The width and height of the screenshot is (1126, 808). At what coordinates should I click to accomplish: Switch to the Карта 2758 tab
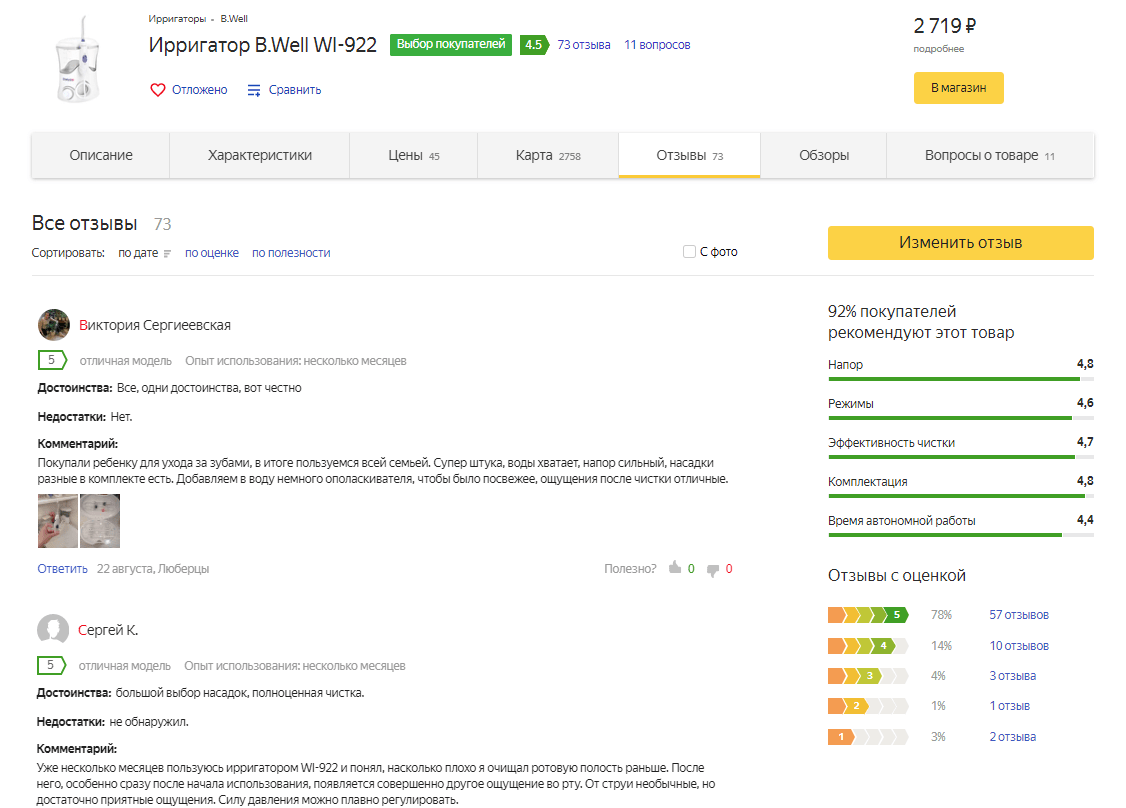tap(548, 155)
